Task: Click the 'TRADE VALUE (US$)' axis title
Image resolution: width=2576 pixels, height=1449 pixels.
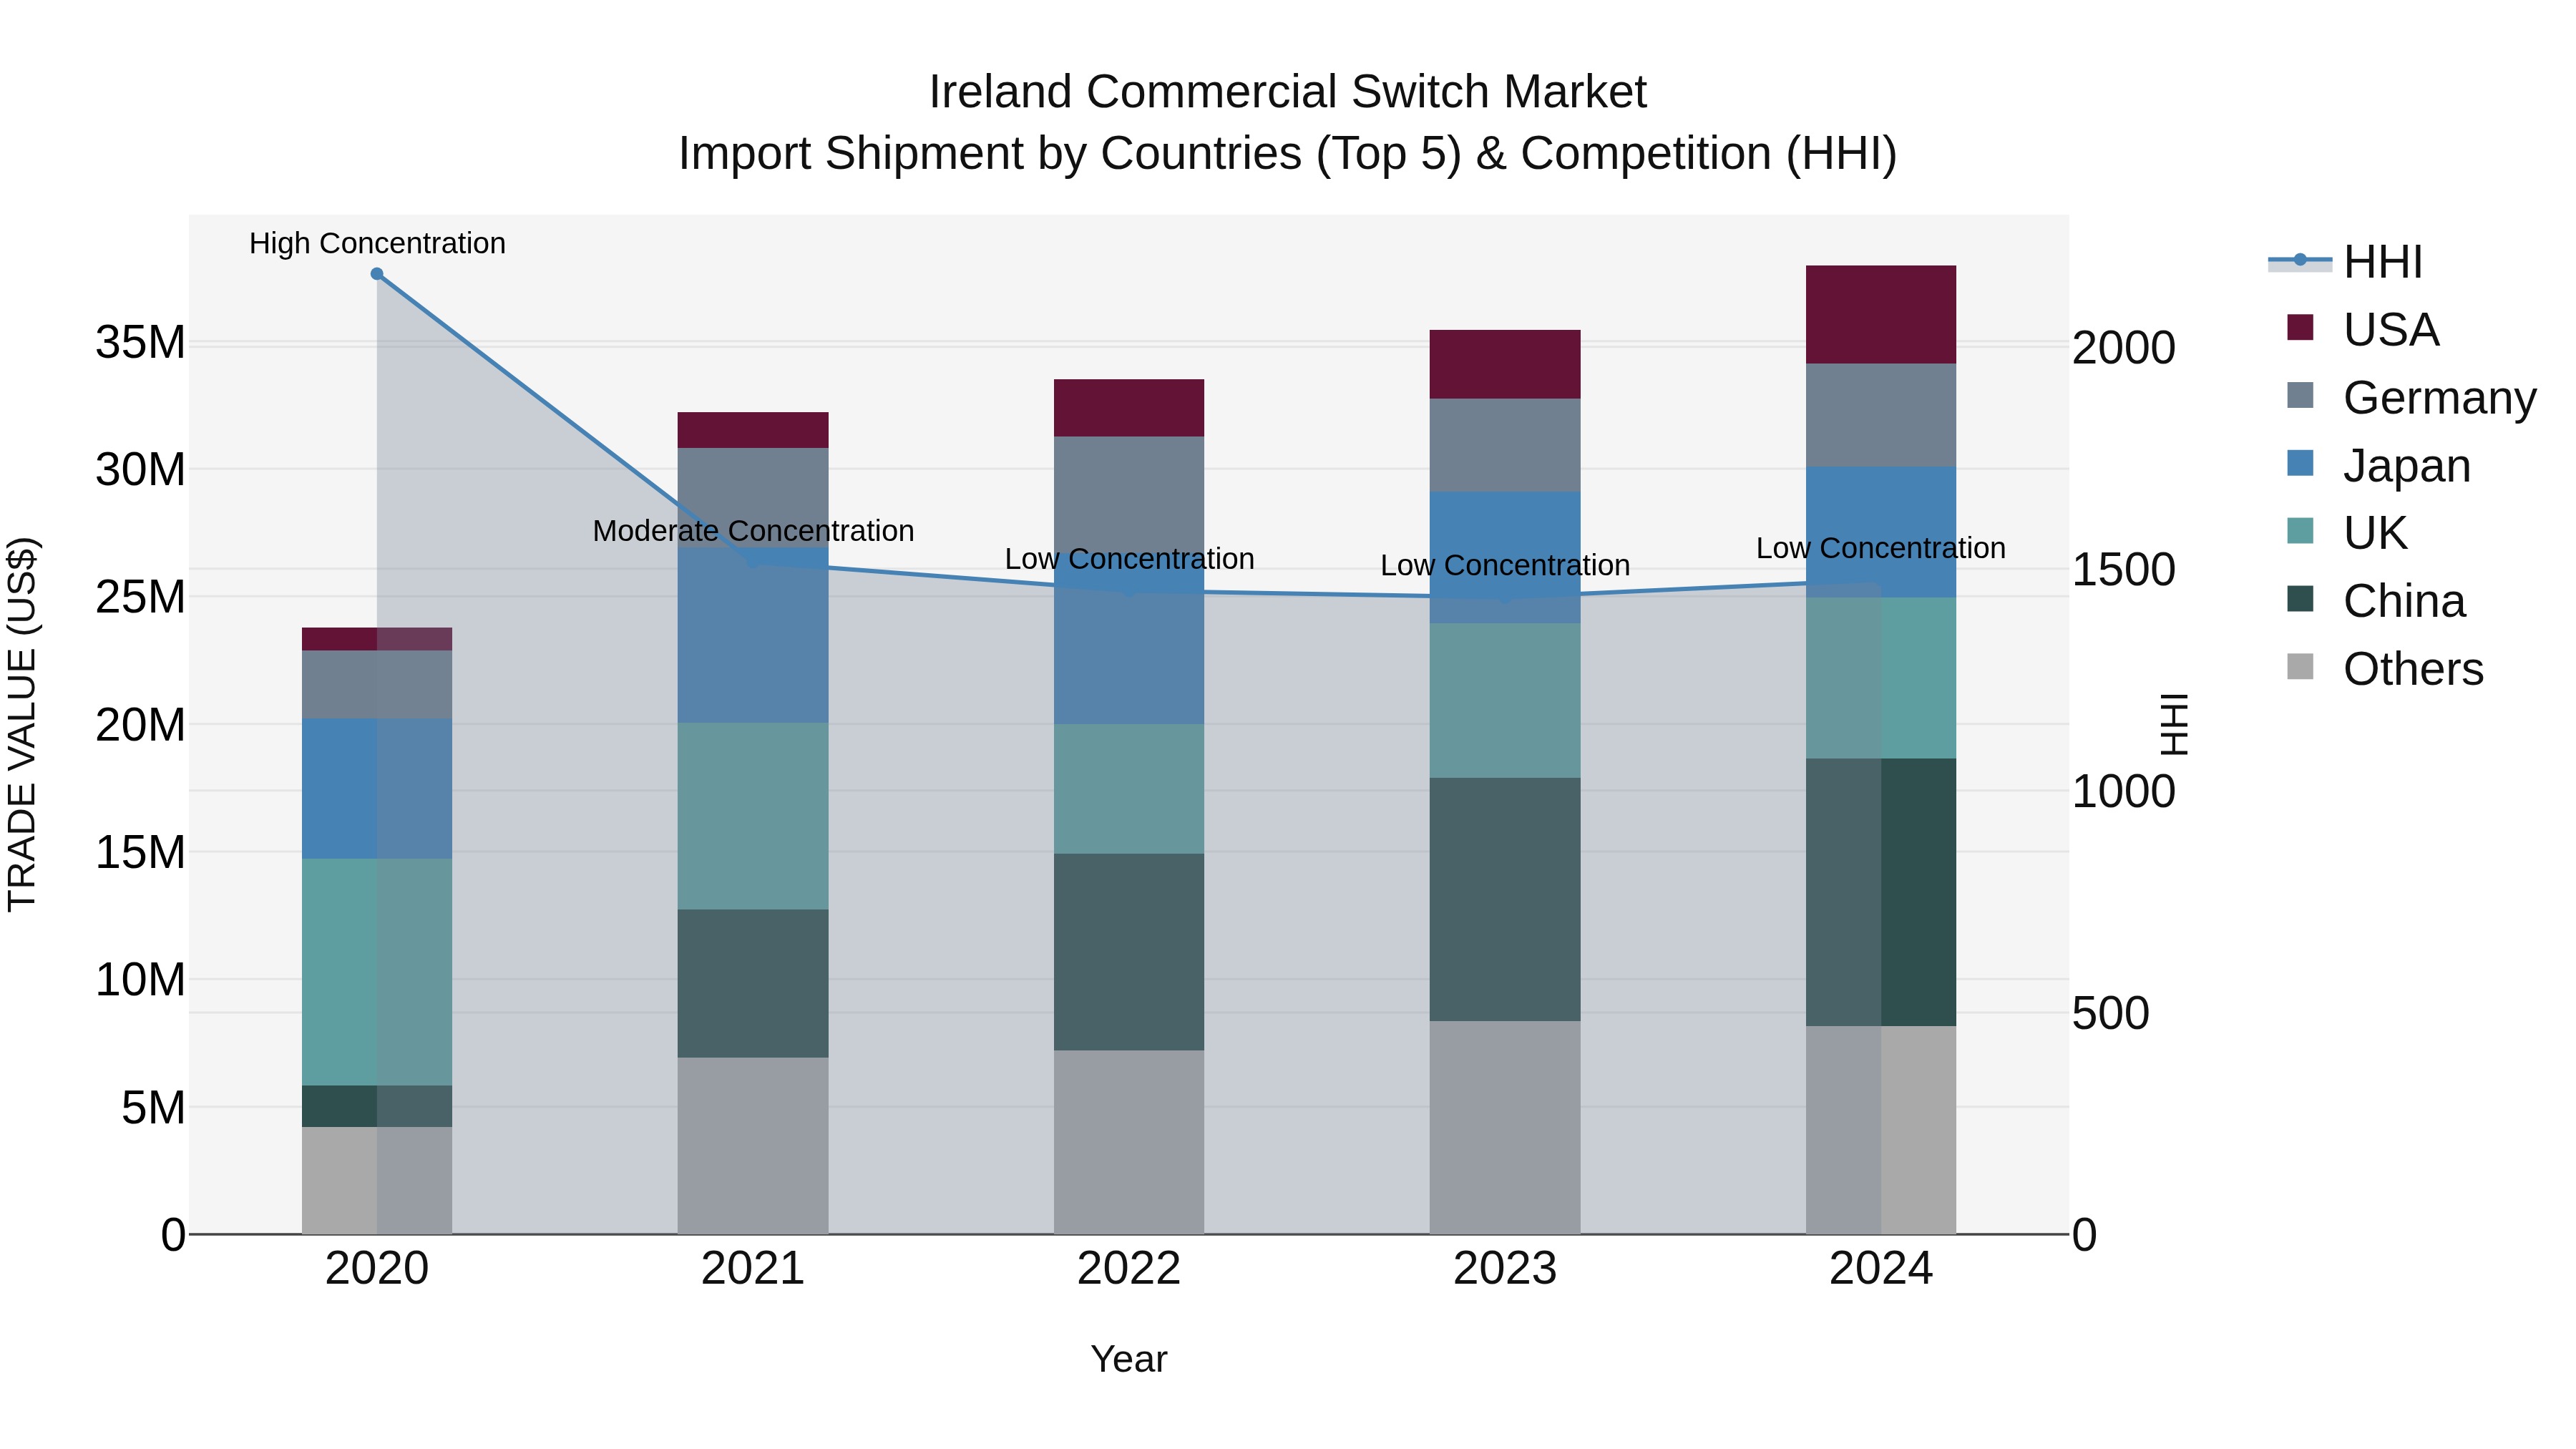Action: coord(22,724)
